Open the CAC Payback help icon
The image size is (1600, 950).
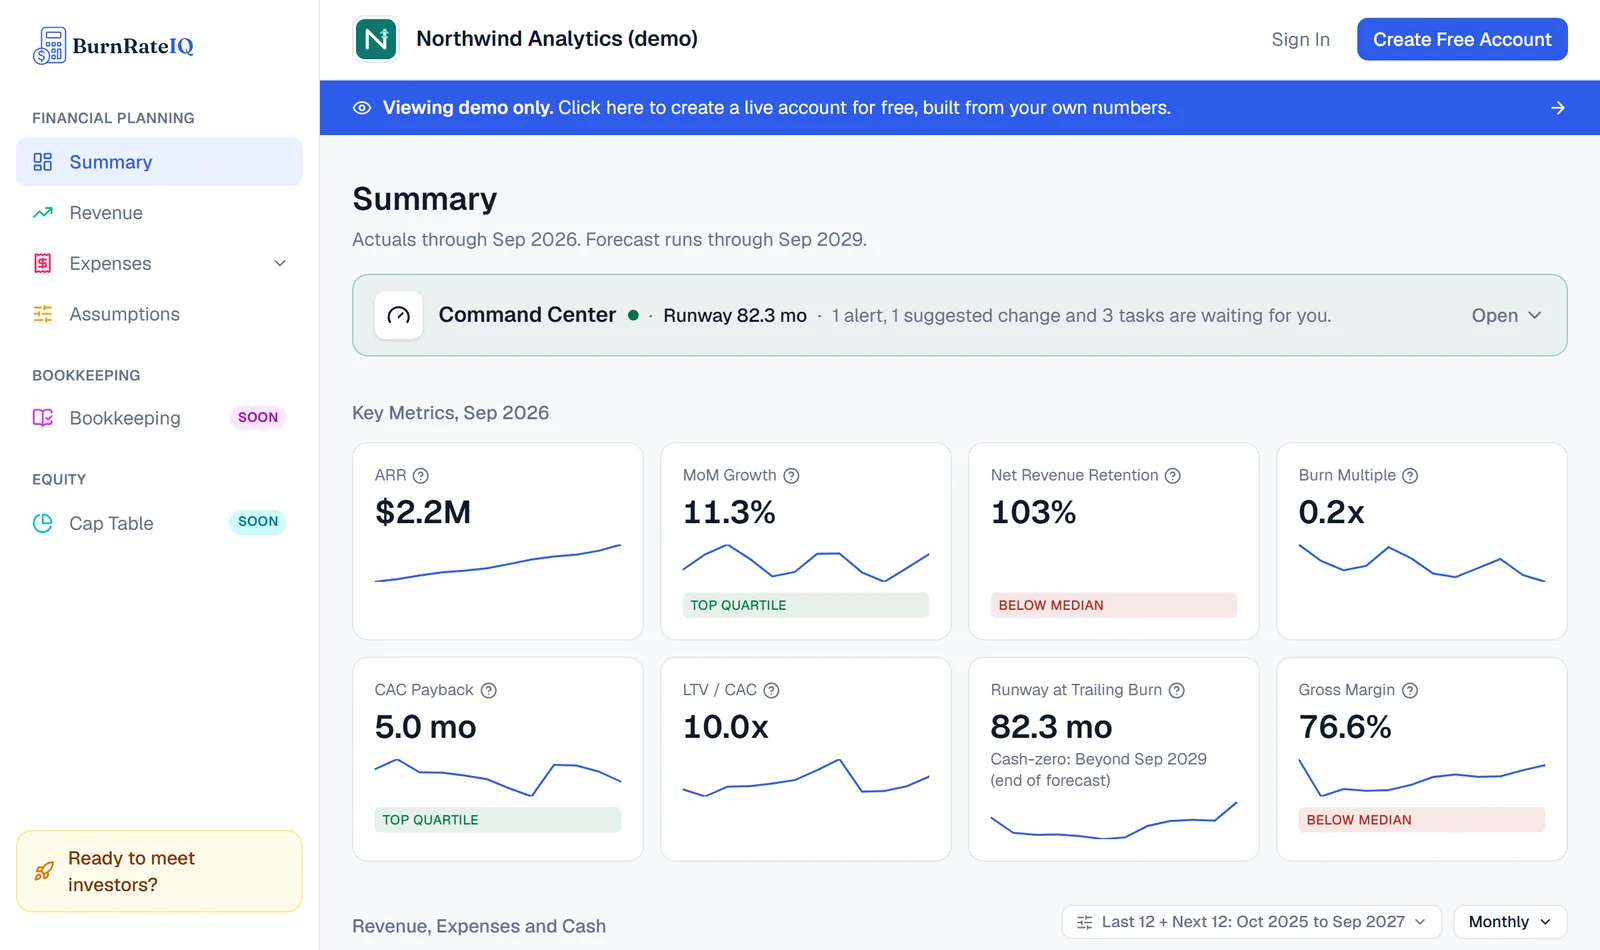[x=489, y=690]
